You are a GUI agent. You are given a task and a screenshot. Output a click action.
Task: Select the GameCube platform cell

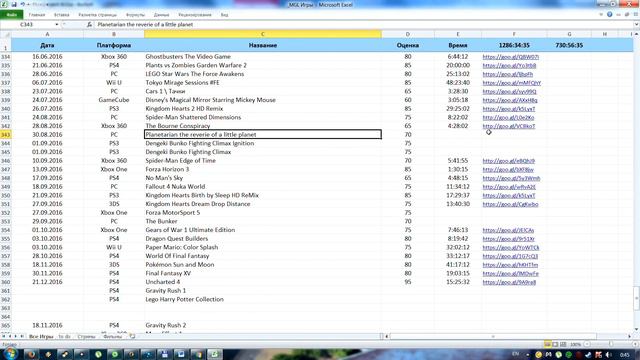coord(114,100)
